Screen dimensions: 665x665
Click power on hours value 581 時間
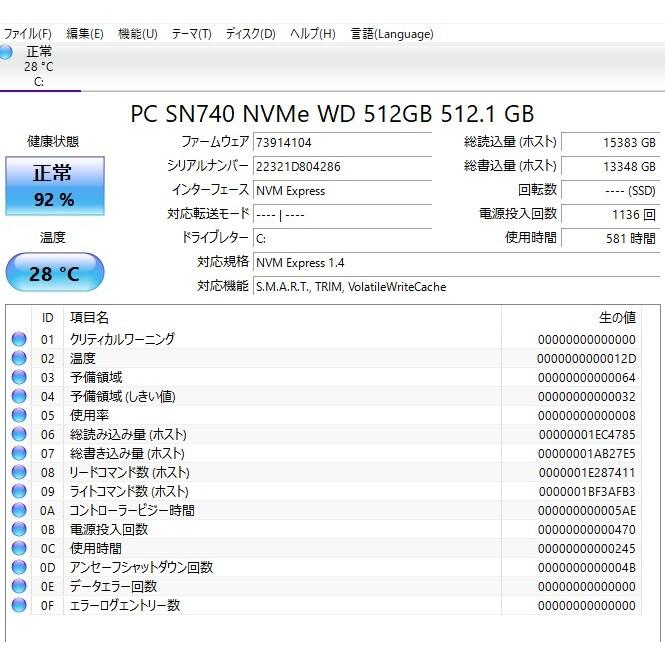[x=611, y=238]
